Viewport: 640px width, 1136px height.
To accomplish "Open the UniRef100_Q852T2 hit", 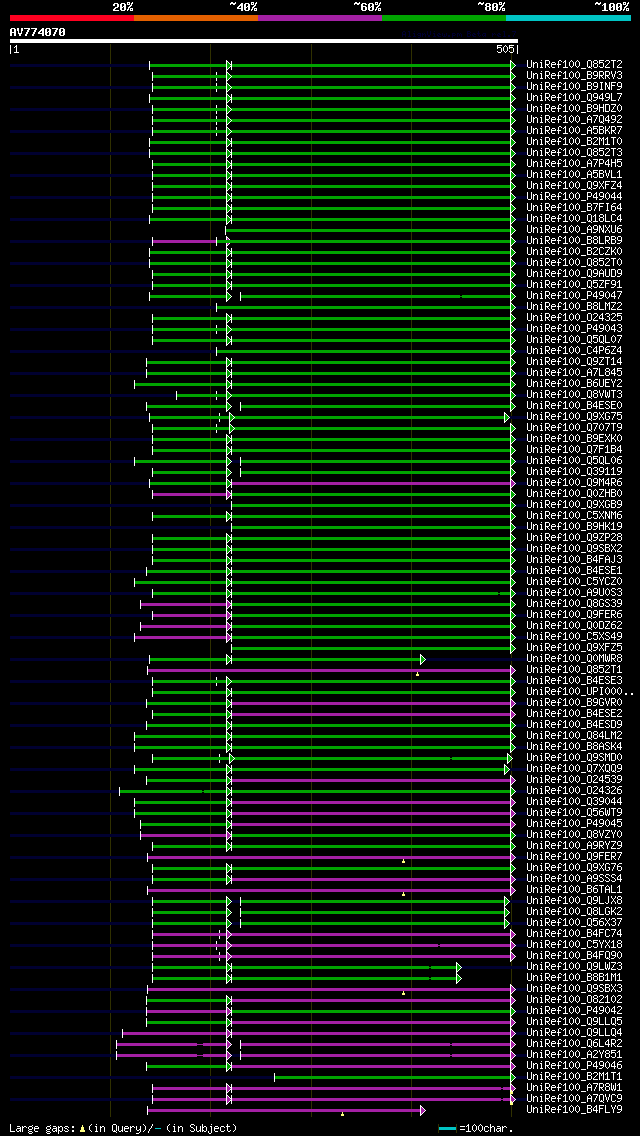I will 574,64.
